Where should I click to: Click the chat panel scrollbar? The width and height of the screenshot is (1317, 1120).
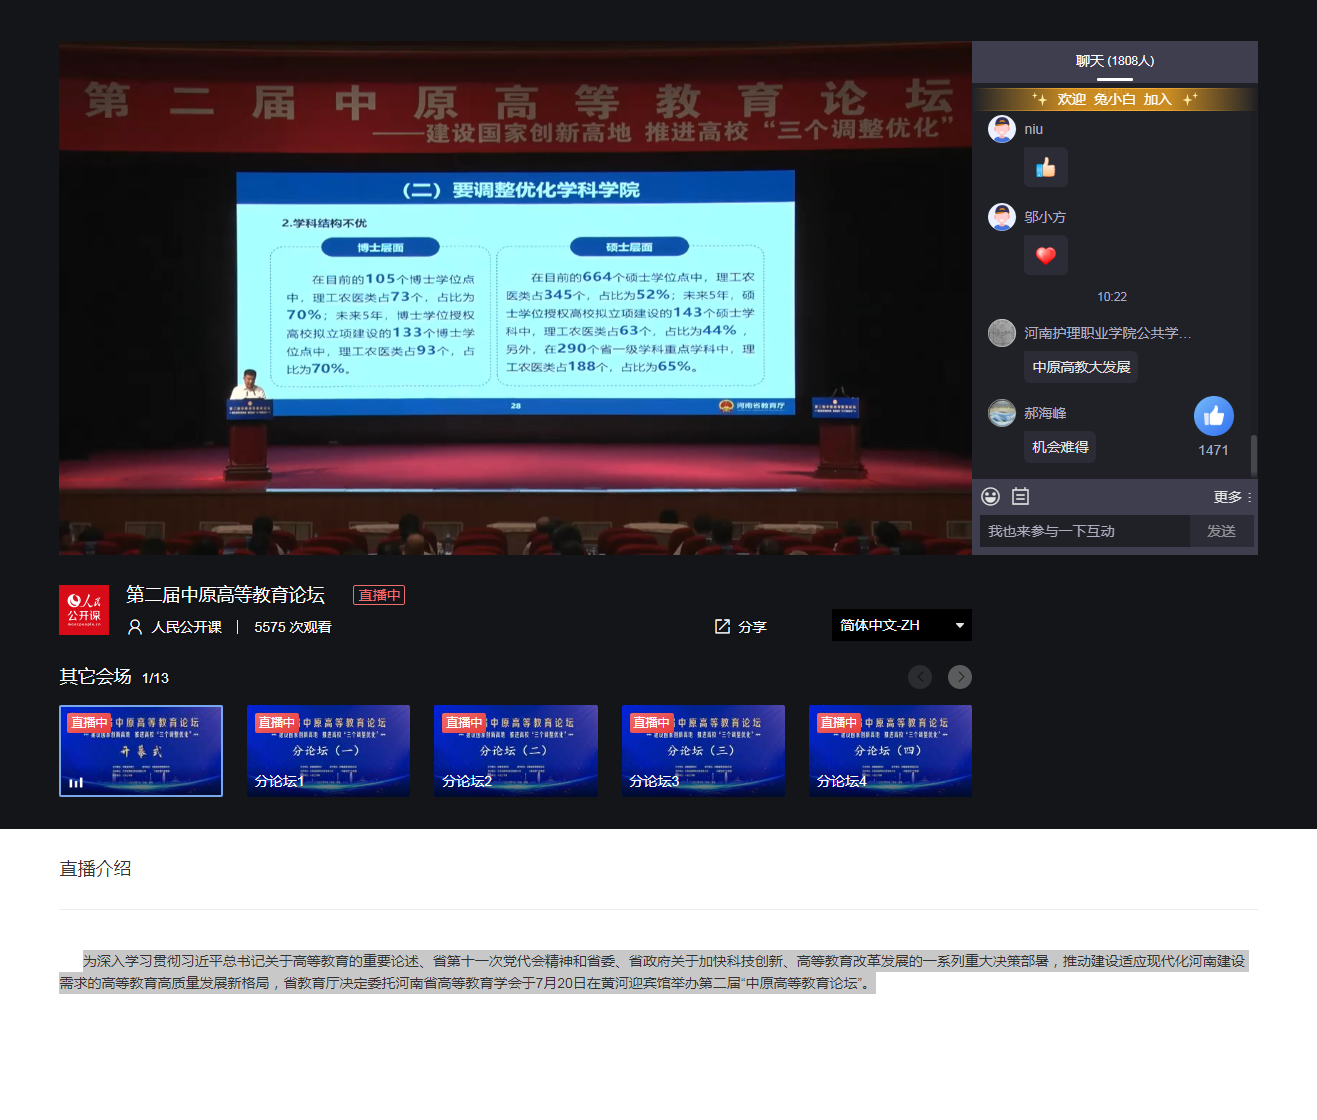pyautogui.click(x=1253, y=455)
